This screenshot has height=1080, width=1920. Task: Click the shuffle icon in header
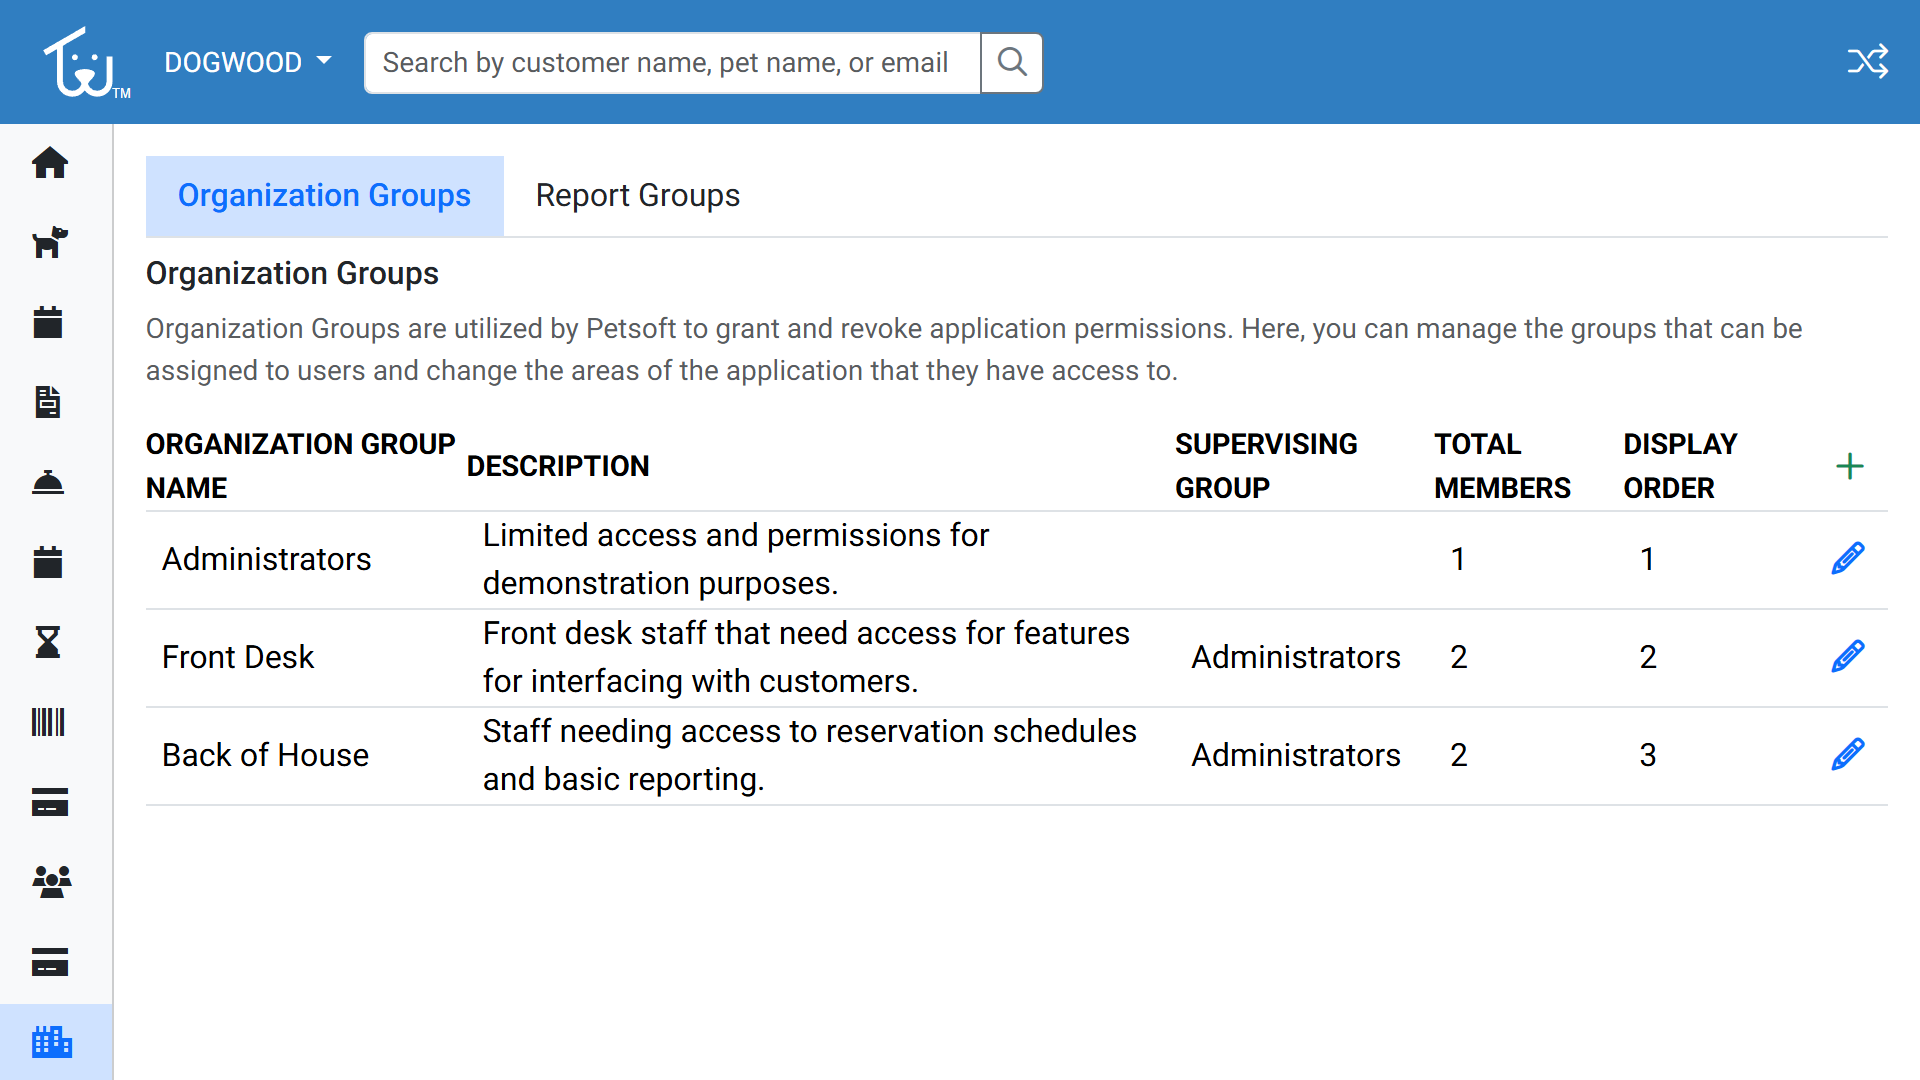click(1867, 62)
